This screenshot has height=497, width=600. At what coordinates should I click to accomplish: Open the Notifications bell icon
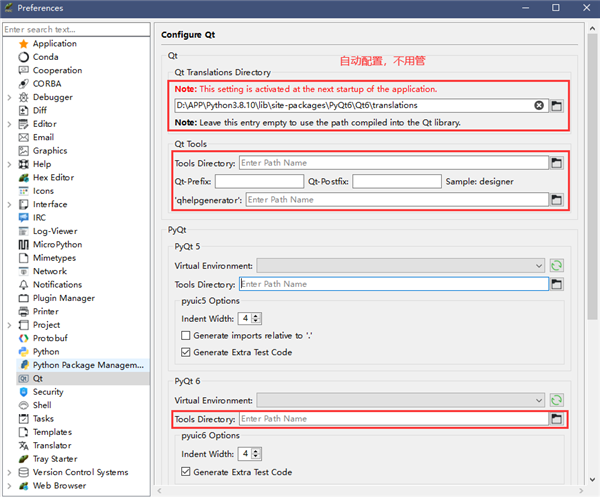(24, 285)
